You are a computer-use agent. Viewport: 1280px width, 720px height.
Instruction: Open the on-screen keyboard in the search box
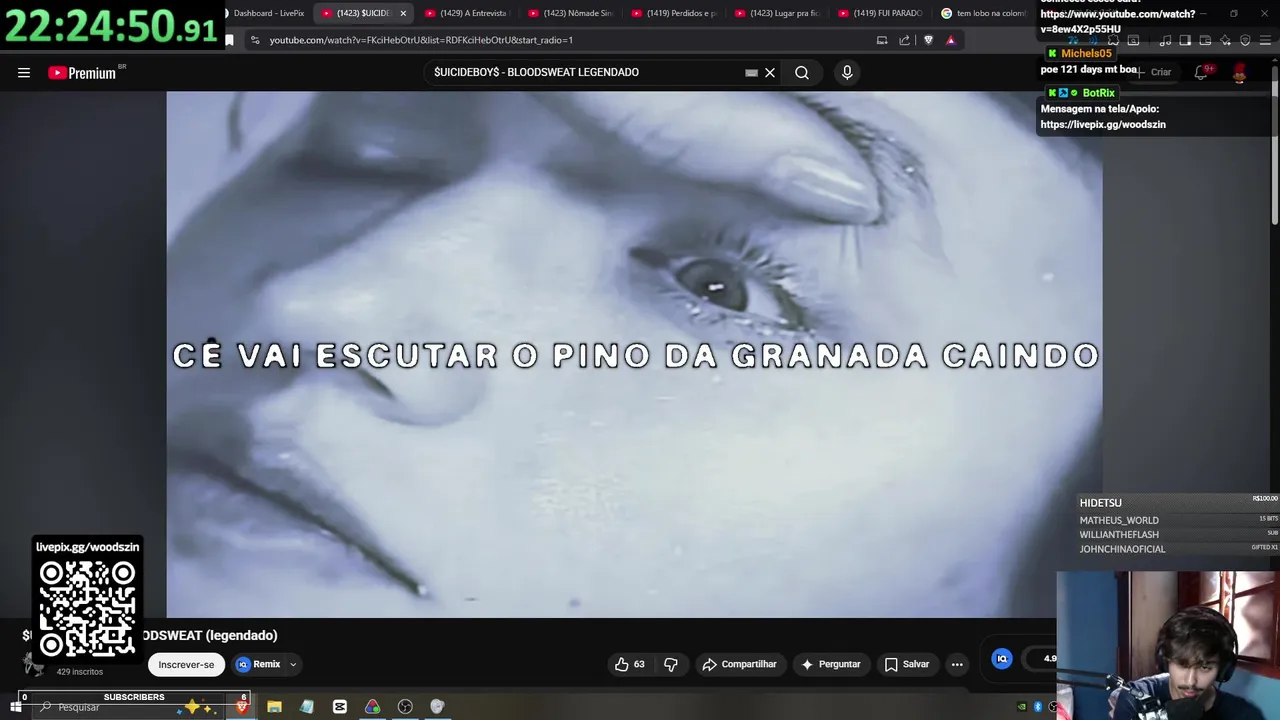(x=751, y=73)
